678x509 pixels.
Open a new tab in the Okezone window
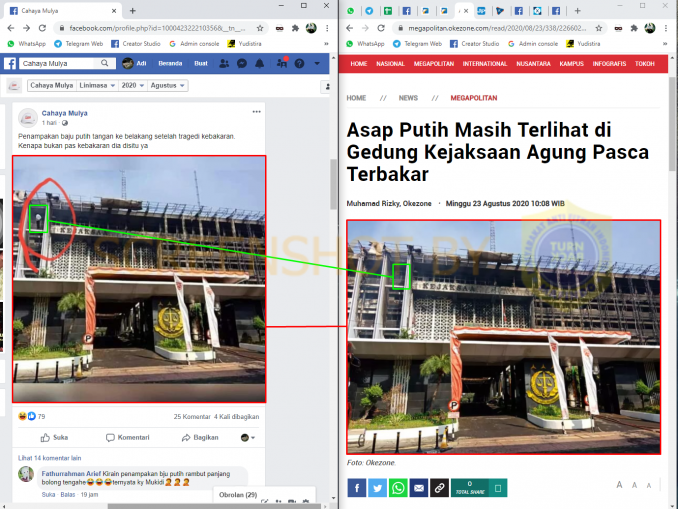(577, 11)
